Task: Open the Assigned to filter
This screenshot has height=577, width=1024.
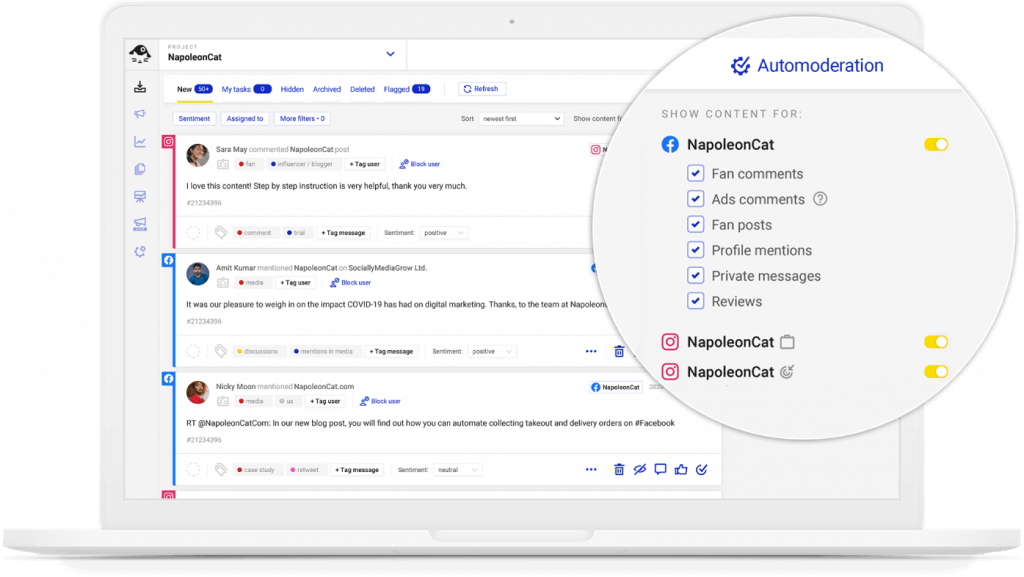Action: tap(245, 119)
